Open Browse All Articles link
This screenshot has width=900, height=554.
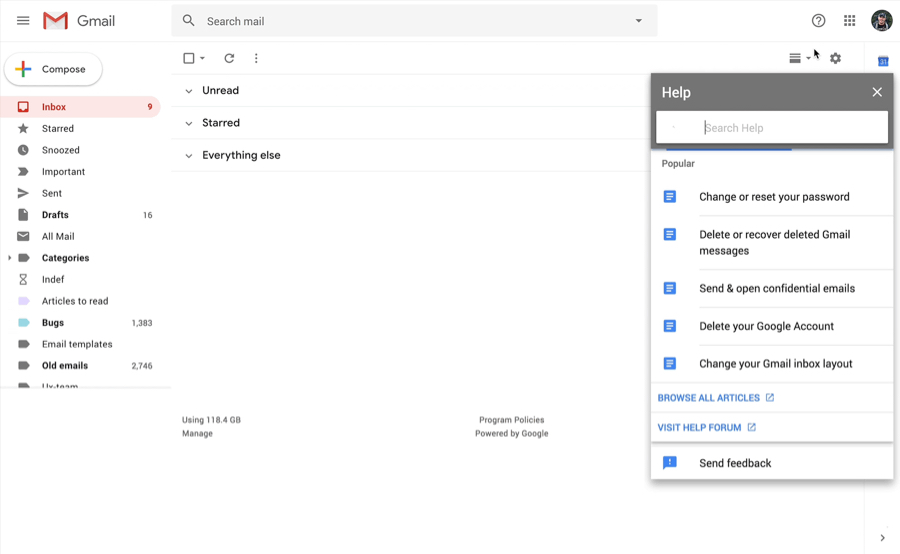pos(715,398)
